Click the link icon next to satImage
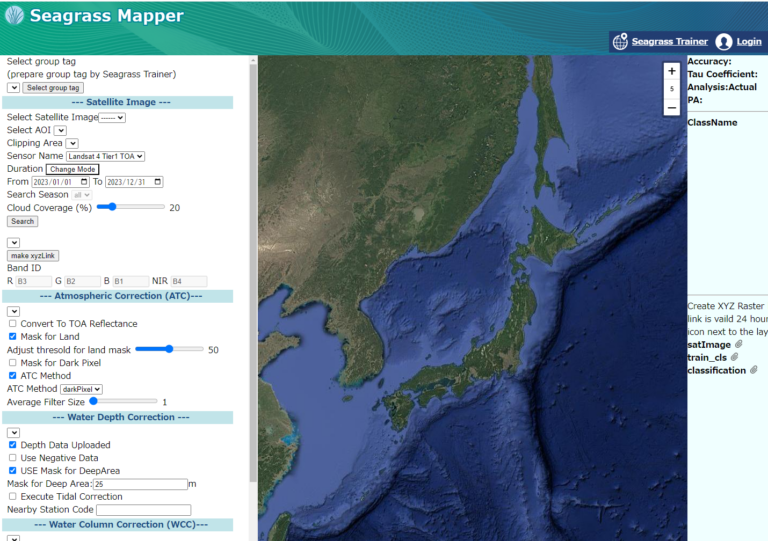 [x=738, y=344]
